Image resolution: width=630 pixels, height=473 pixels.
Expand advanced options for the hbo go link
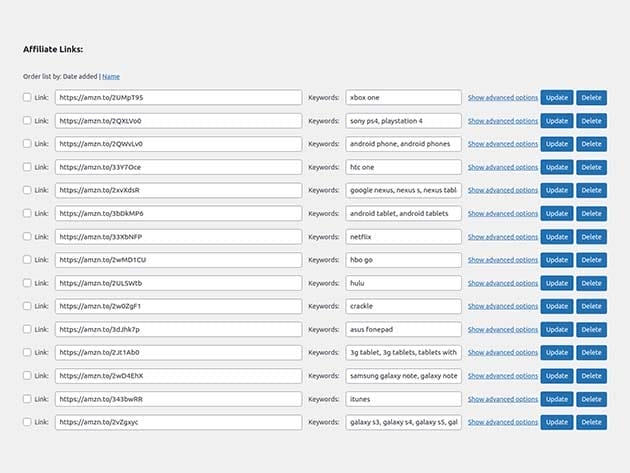(502, 260)
